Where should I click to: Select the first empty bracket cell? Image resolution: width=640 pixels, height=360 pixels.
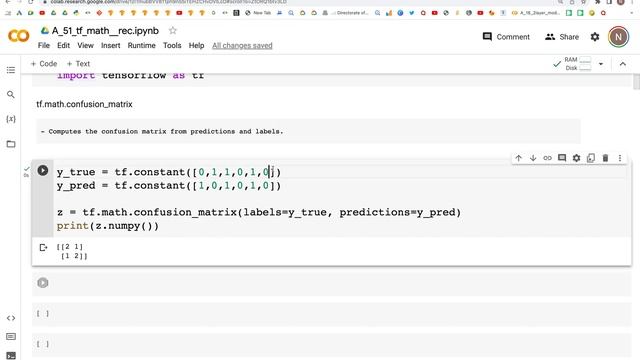43,313
